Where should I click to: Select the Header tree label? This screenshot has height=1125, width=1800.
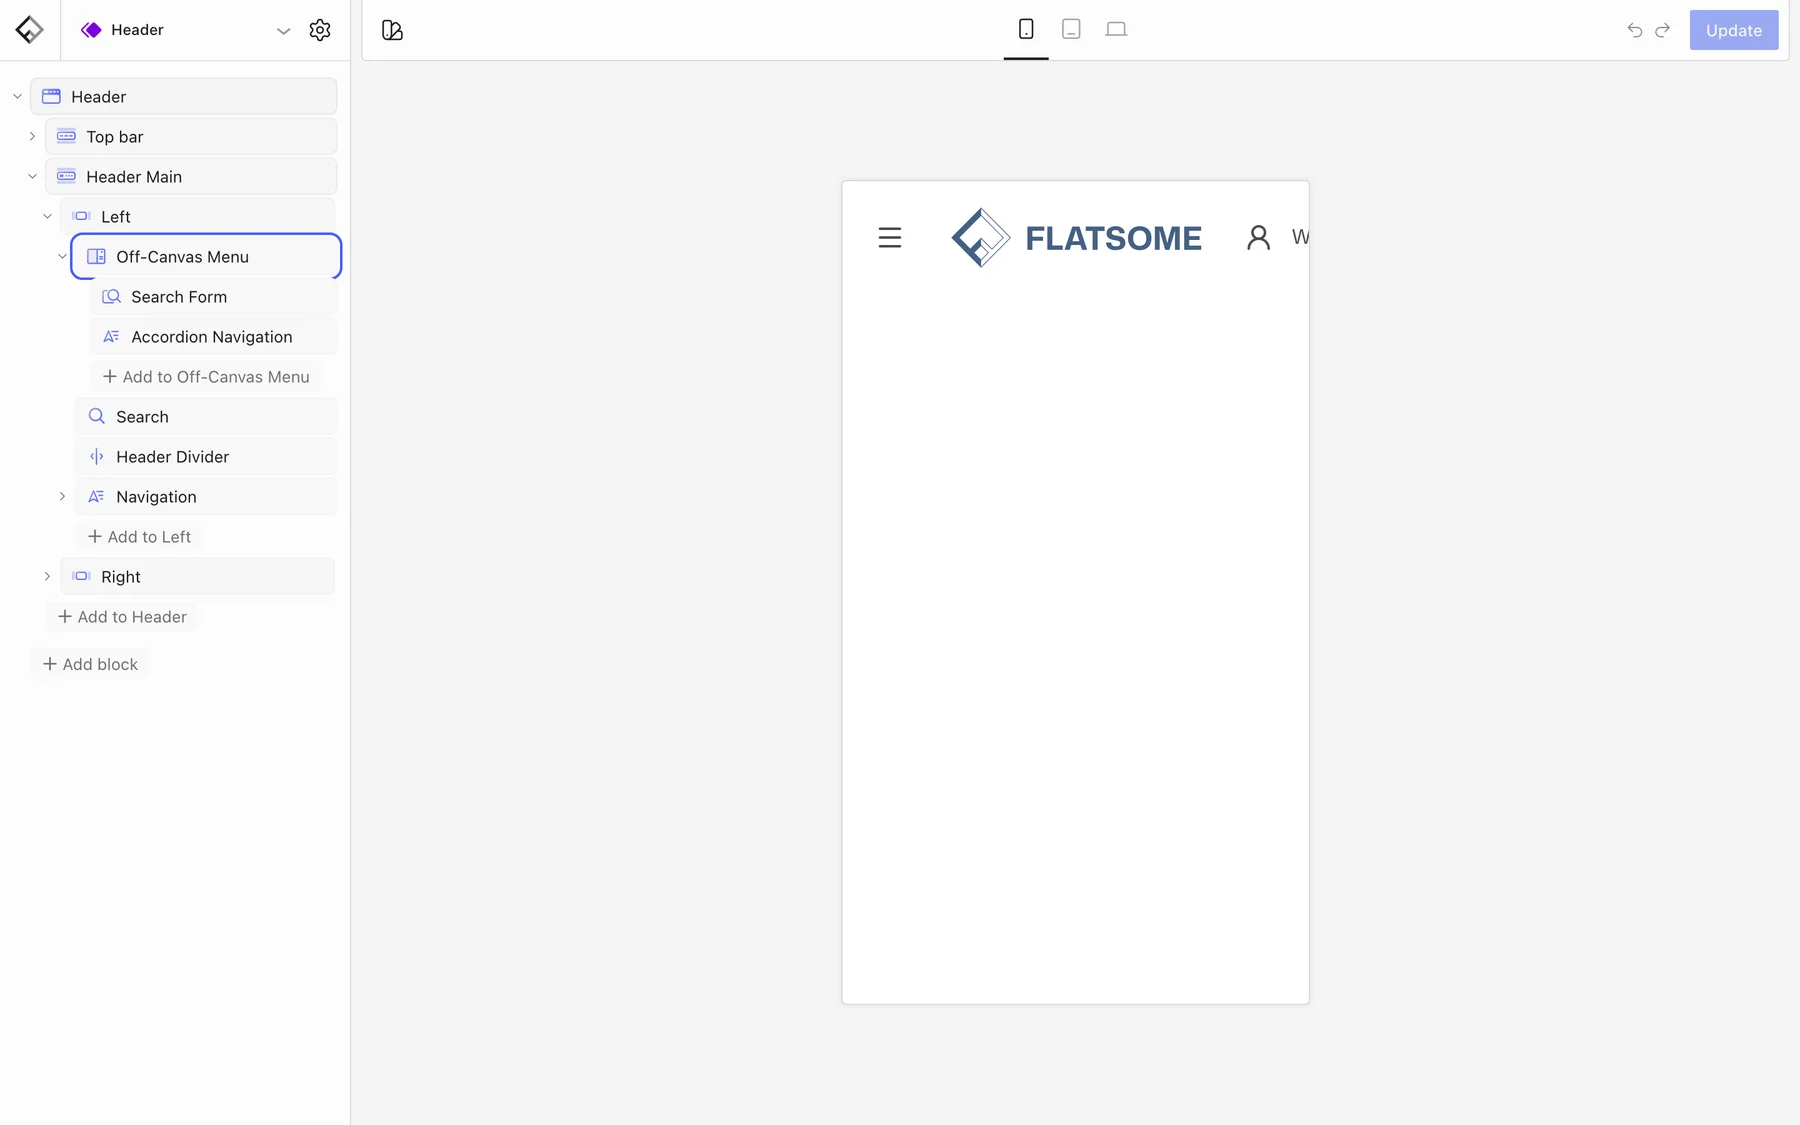tap(98, 97)
